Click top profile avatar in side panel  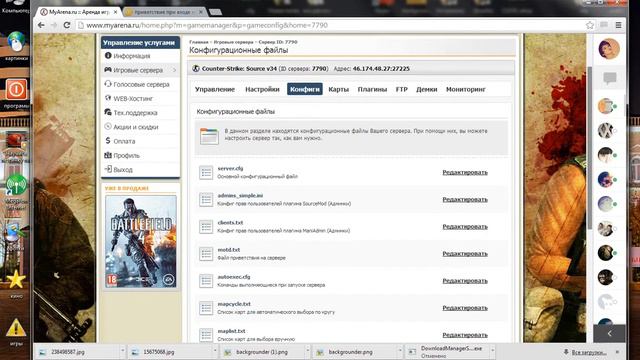click(x=609, y=49)
